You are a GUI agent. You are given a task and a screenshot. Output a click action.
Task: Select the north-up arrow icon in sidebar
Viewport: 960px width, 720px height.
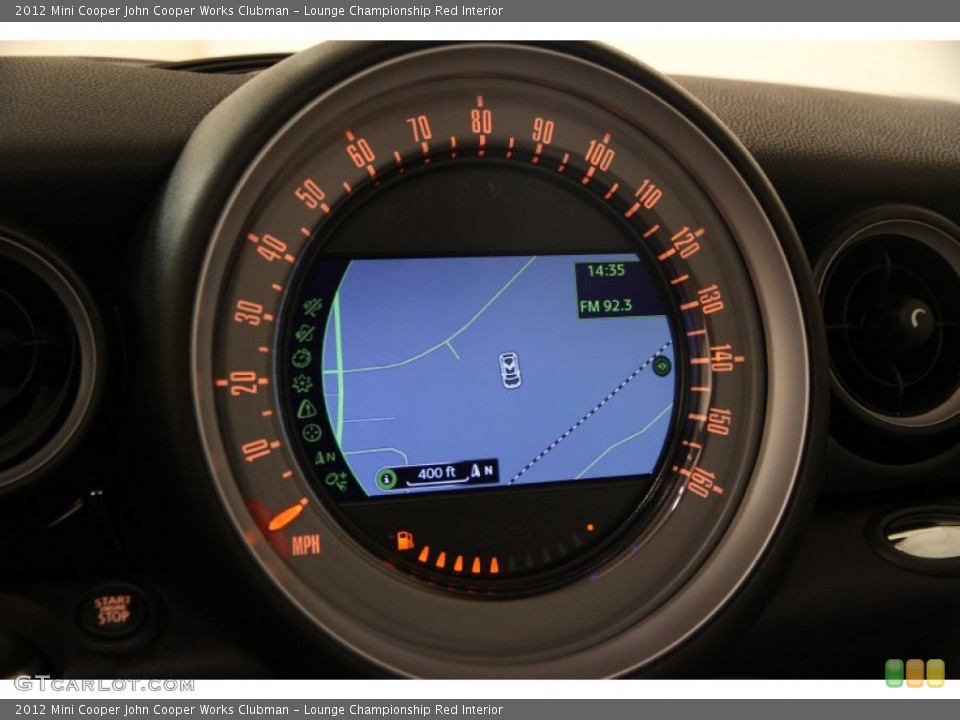click(325, 457)
